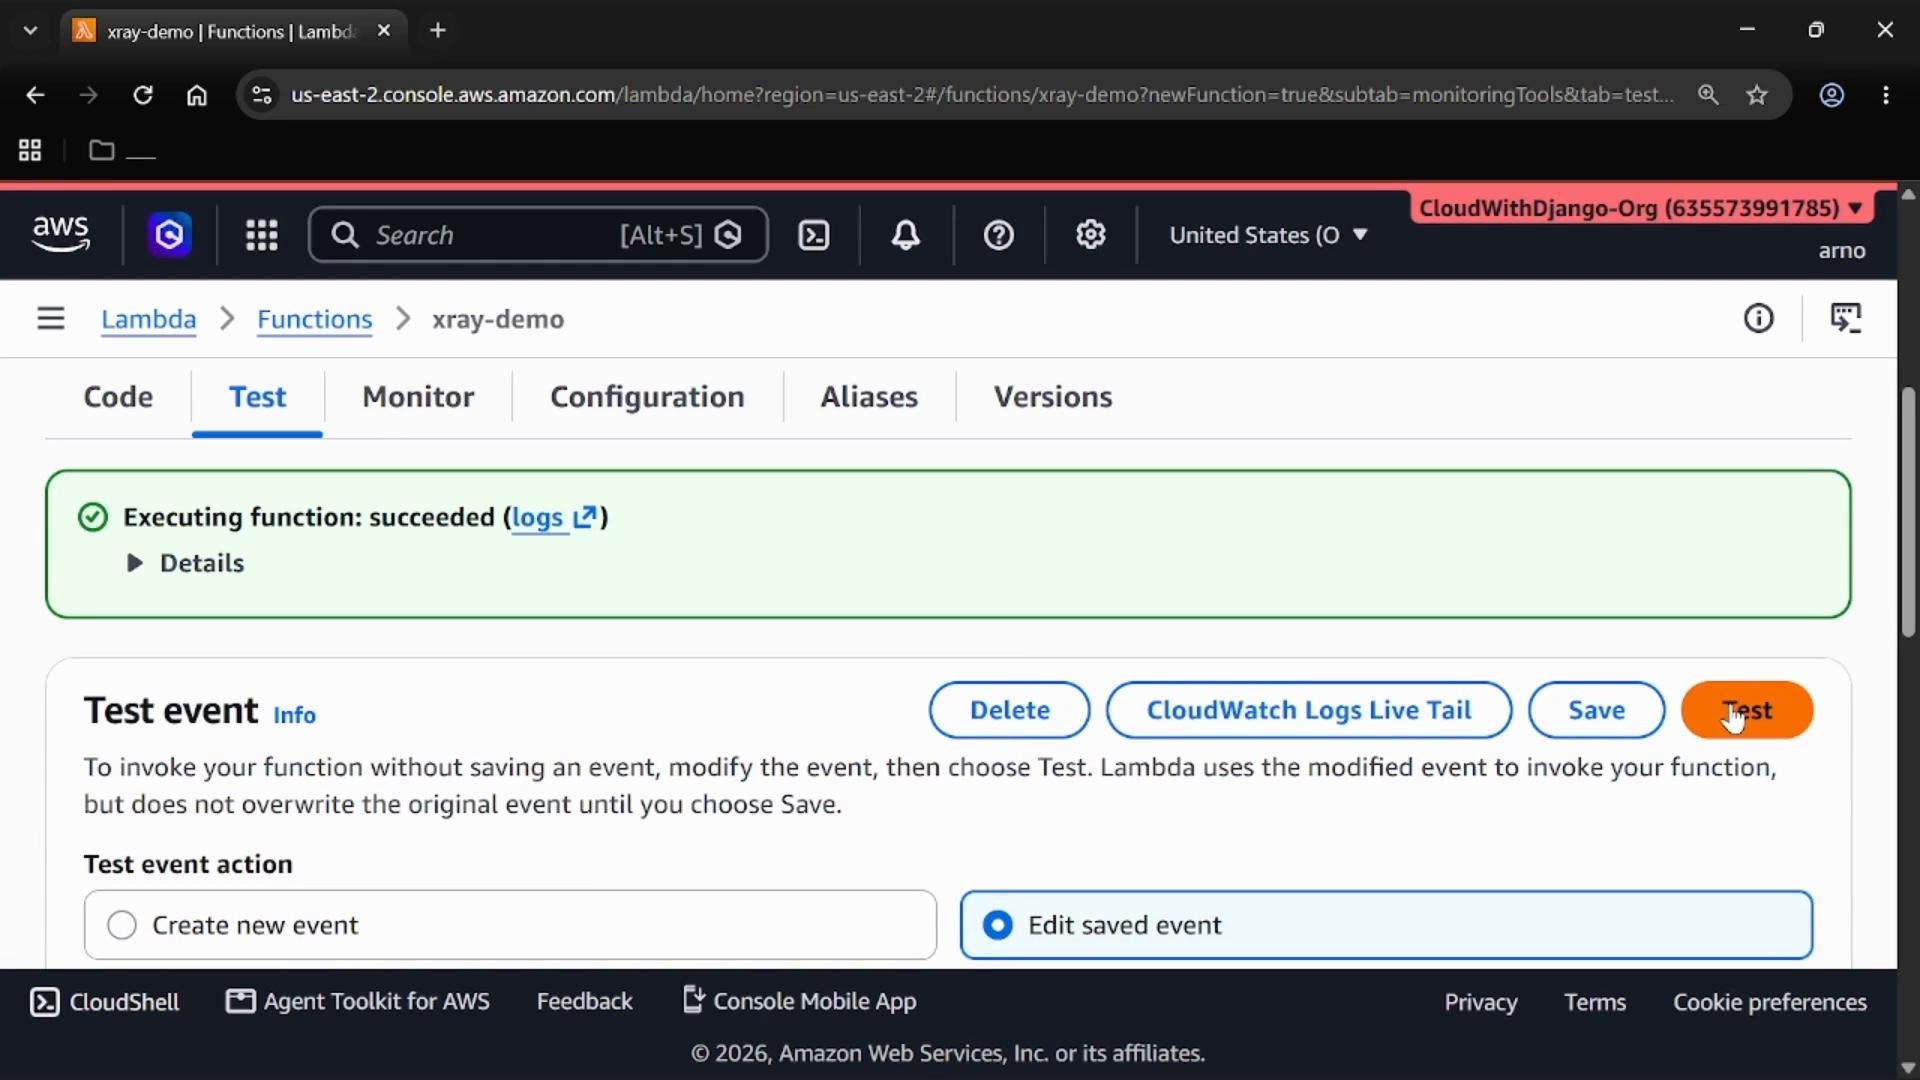Click the Amazon Q hexagon icon
Image resolution: width=1920 pixels, height=1080 pixels.
tap(169, 235)
